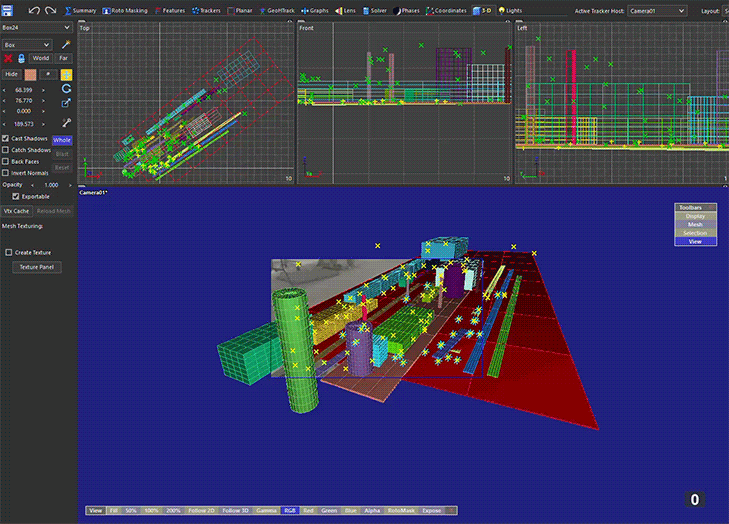
Task: Open the Box mesh type dropdown
Action: (x=27, y=45)
